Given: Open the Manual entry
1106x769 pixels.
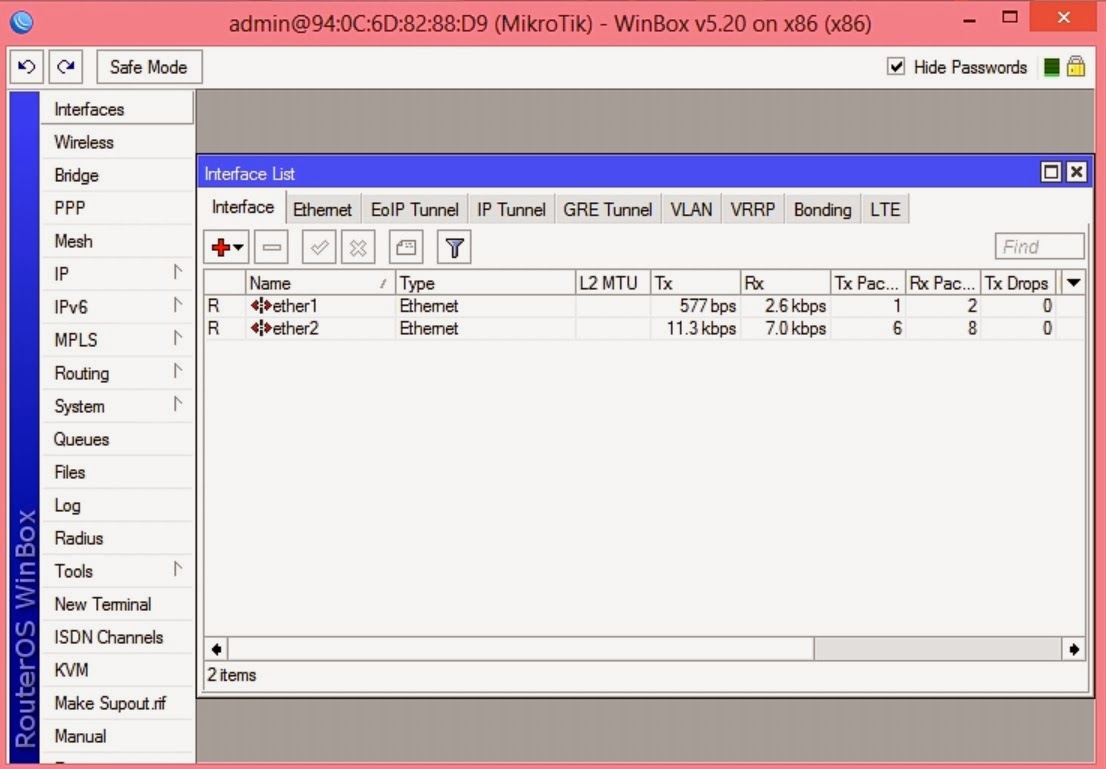Looking at the screenshot, I should click(117, 736).
